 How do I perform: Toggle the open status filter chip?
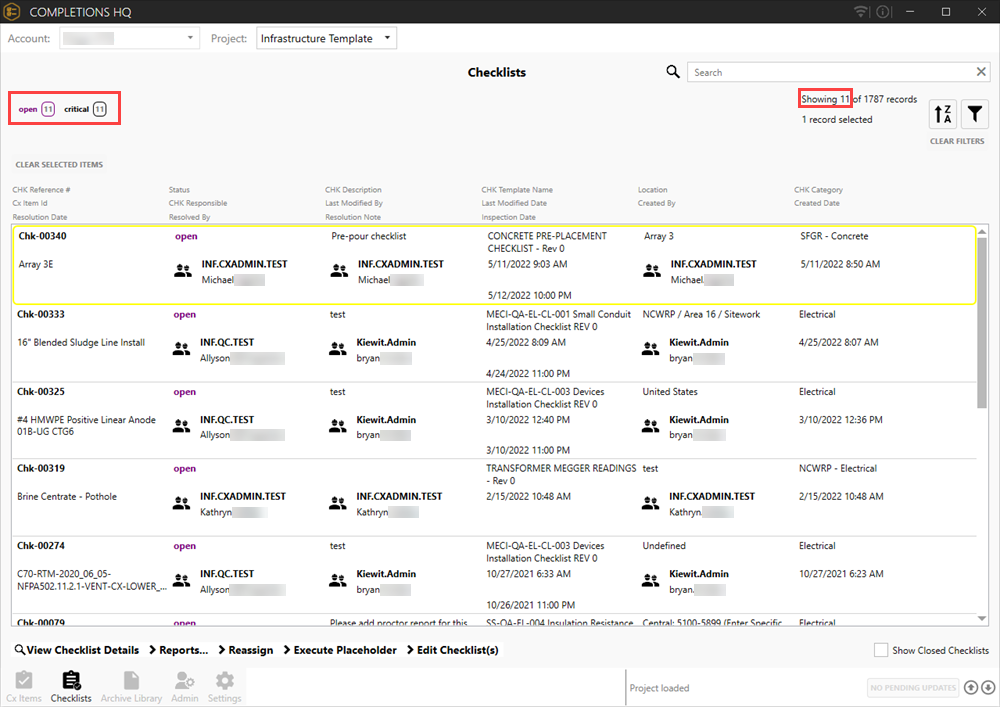(x=37, y=109)
